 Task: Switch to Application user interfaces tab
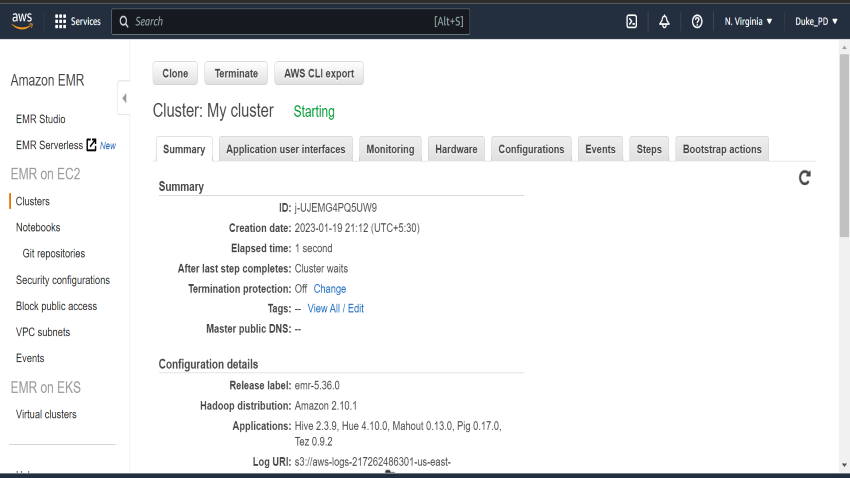[286, 149]
